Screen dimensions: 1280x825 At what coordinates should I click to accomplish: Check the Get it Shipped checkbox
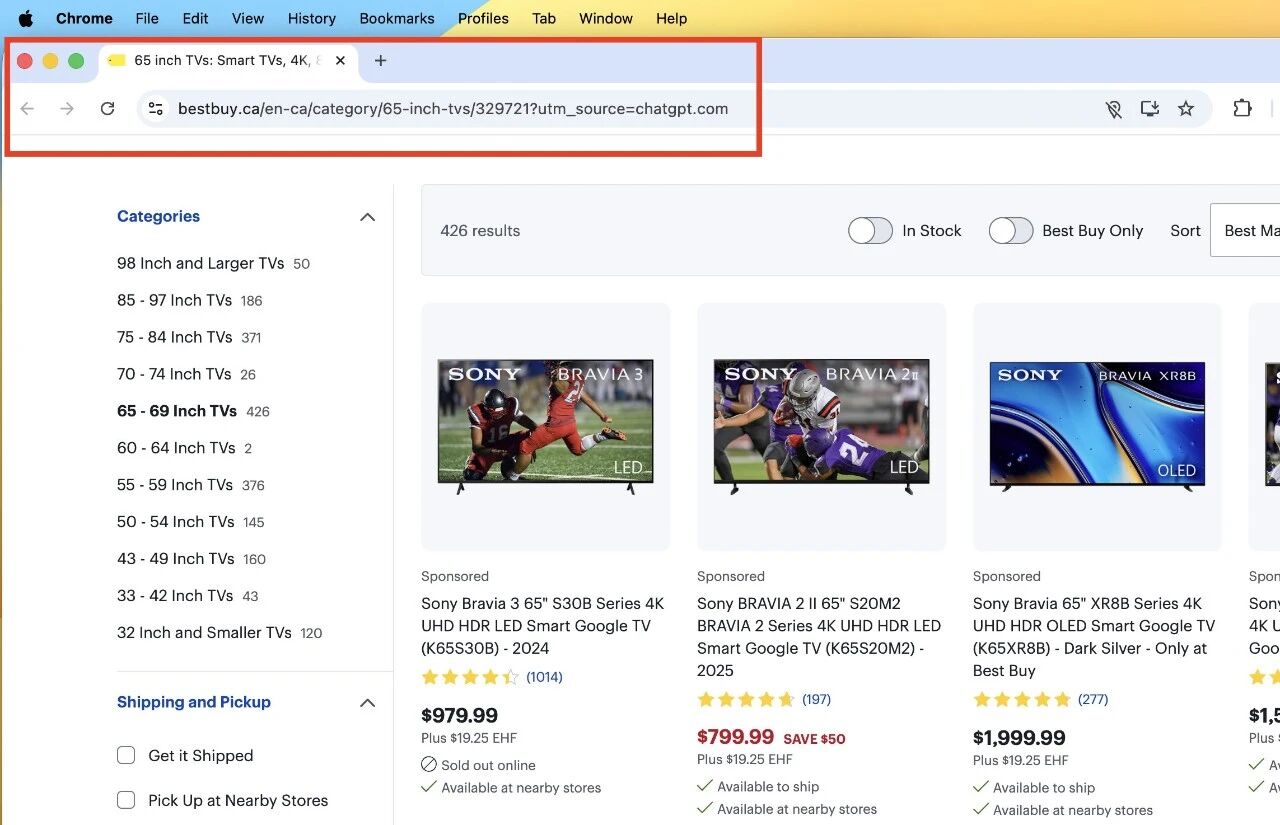click(126, 755)
